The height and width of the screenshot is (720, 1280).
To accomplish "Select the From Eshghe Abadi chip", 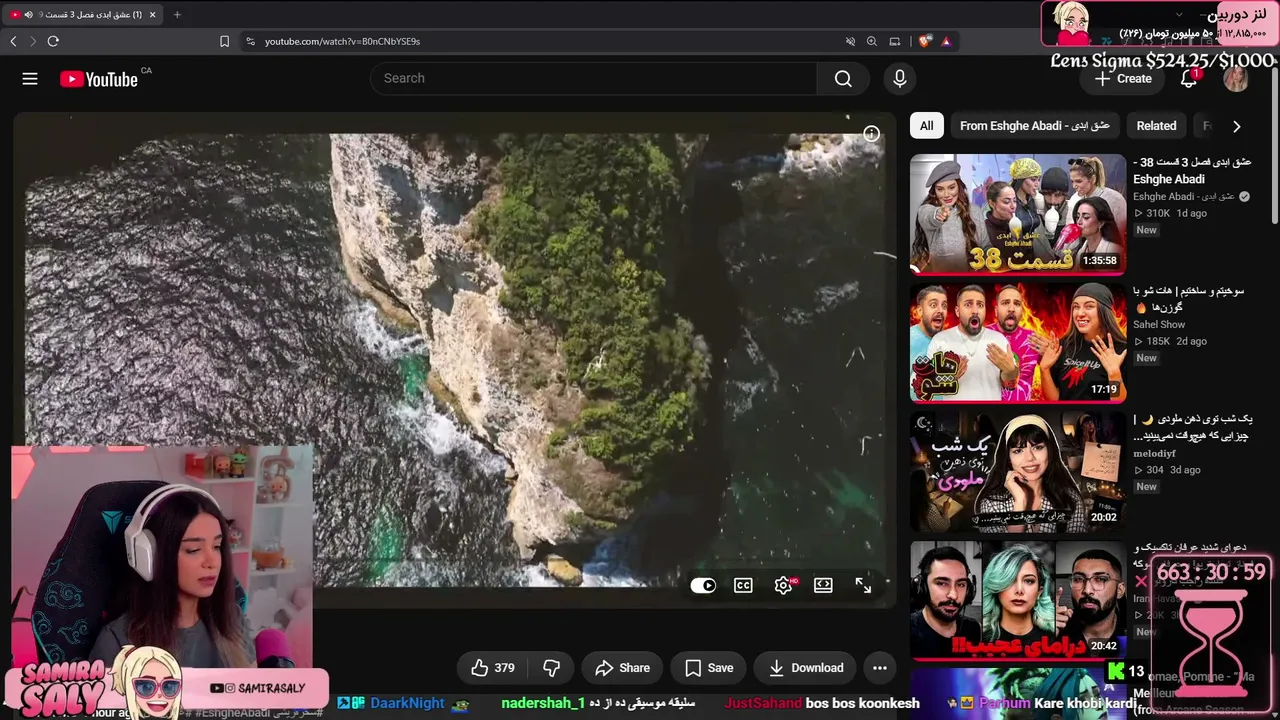I will click(x=1035, y=126).
